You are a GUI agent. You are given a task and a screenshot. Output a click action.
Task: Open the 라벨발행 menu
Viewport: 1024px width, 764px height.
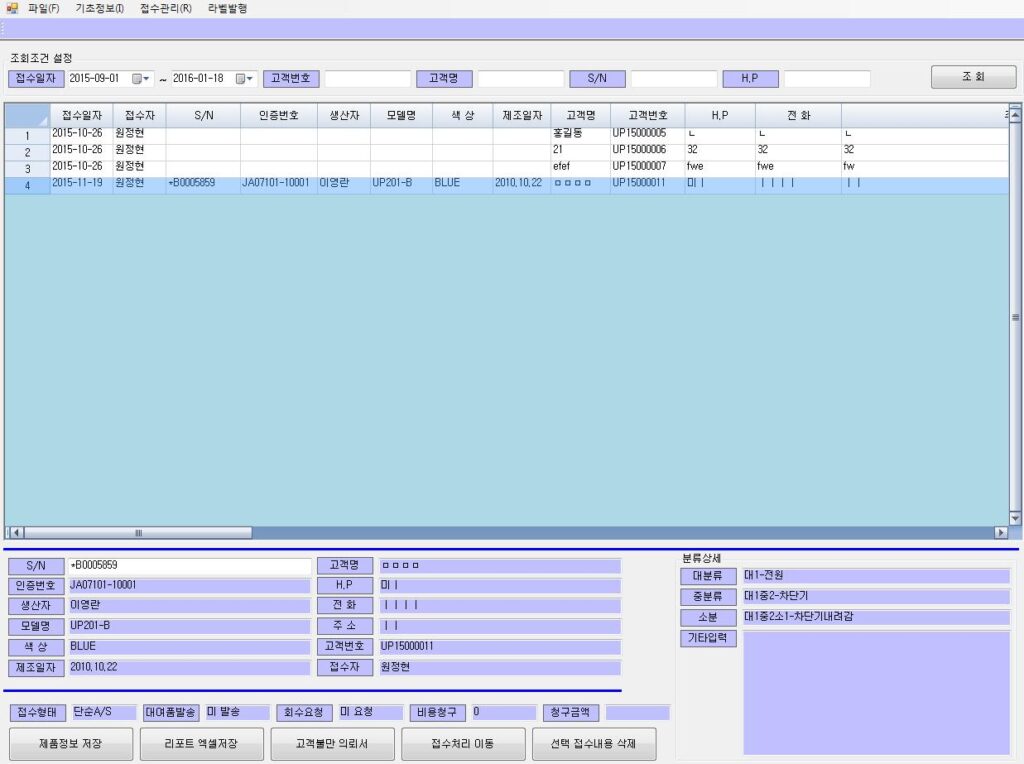click(x=227, y=8)
